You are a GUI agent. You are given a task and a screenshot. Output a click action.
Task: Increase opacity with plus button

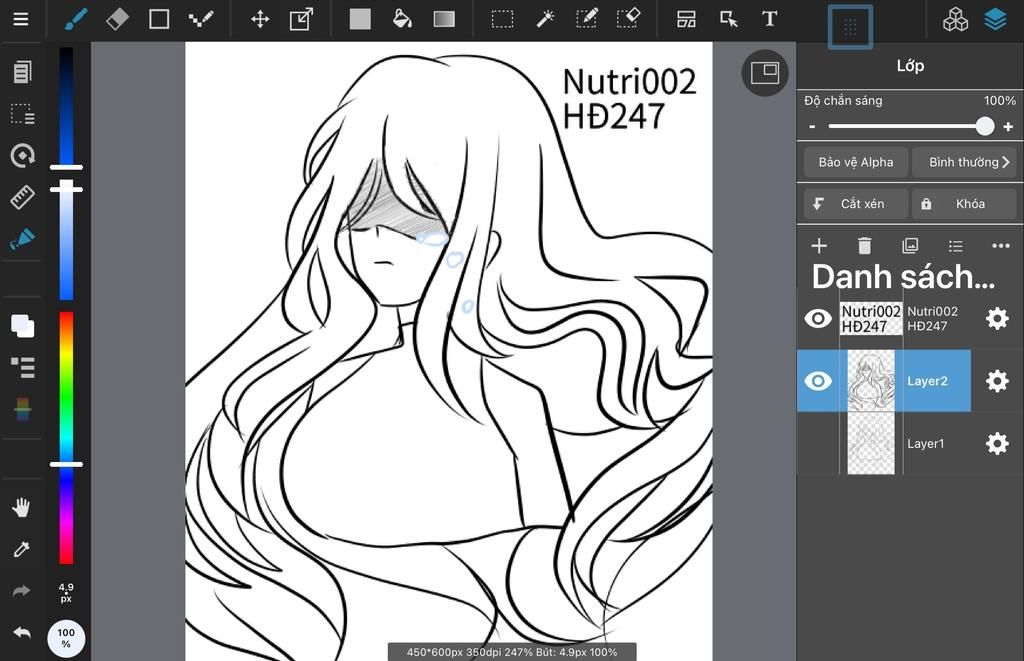click(1008, 127)
